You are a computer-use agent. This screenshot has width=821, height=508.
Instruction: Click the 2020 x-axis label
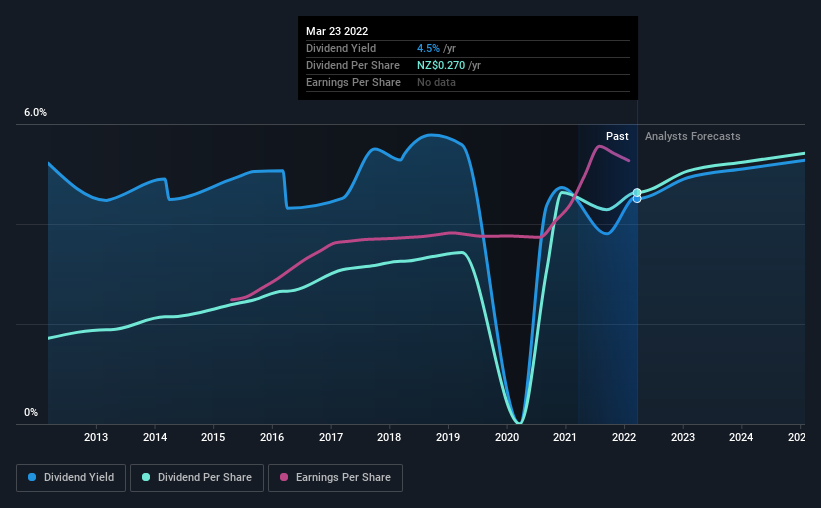pyautogui.click(x=507, y=437)
